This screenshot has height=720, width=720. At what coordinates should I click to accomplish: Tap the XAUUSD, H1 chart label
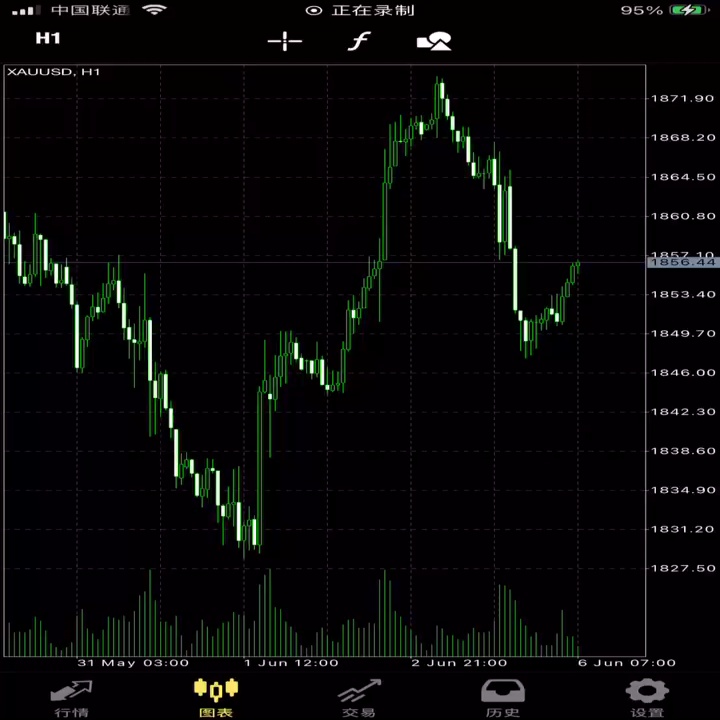coord(54,72)
